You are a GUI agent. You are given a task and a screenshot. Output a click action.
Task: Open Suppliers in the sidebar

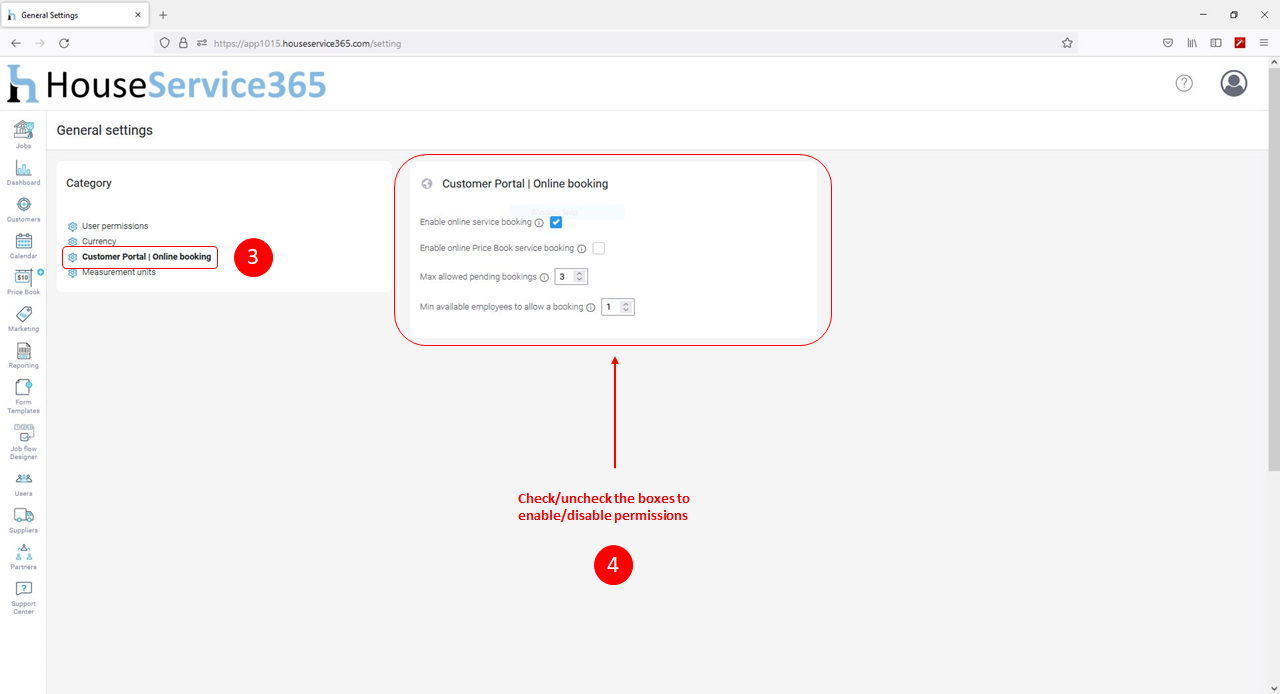23,520
